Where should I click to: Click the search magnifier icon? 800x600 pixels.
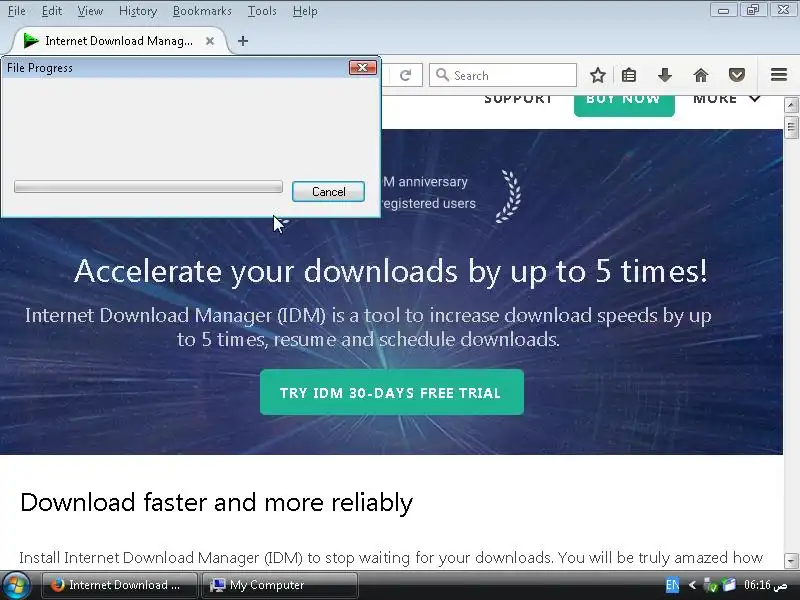click(442, 76)
